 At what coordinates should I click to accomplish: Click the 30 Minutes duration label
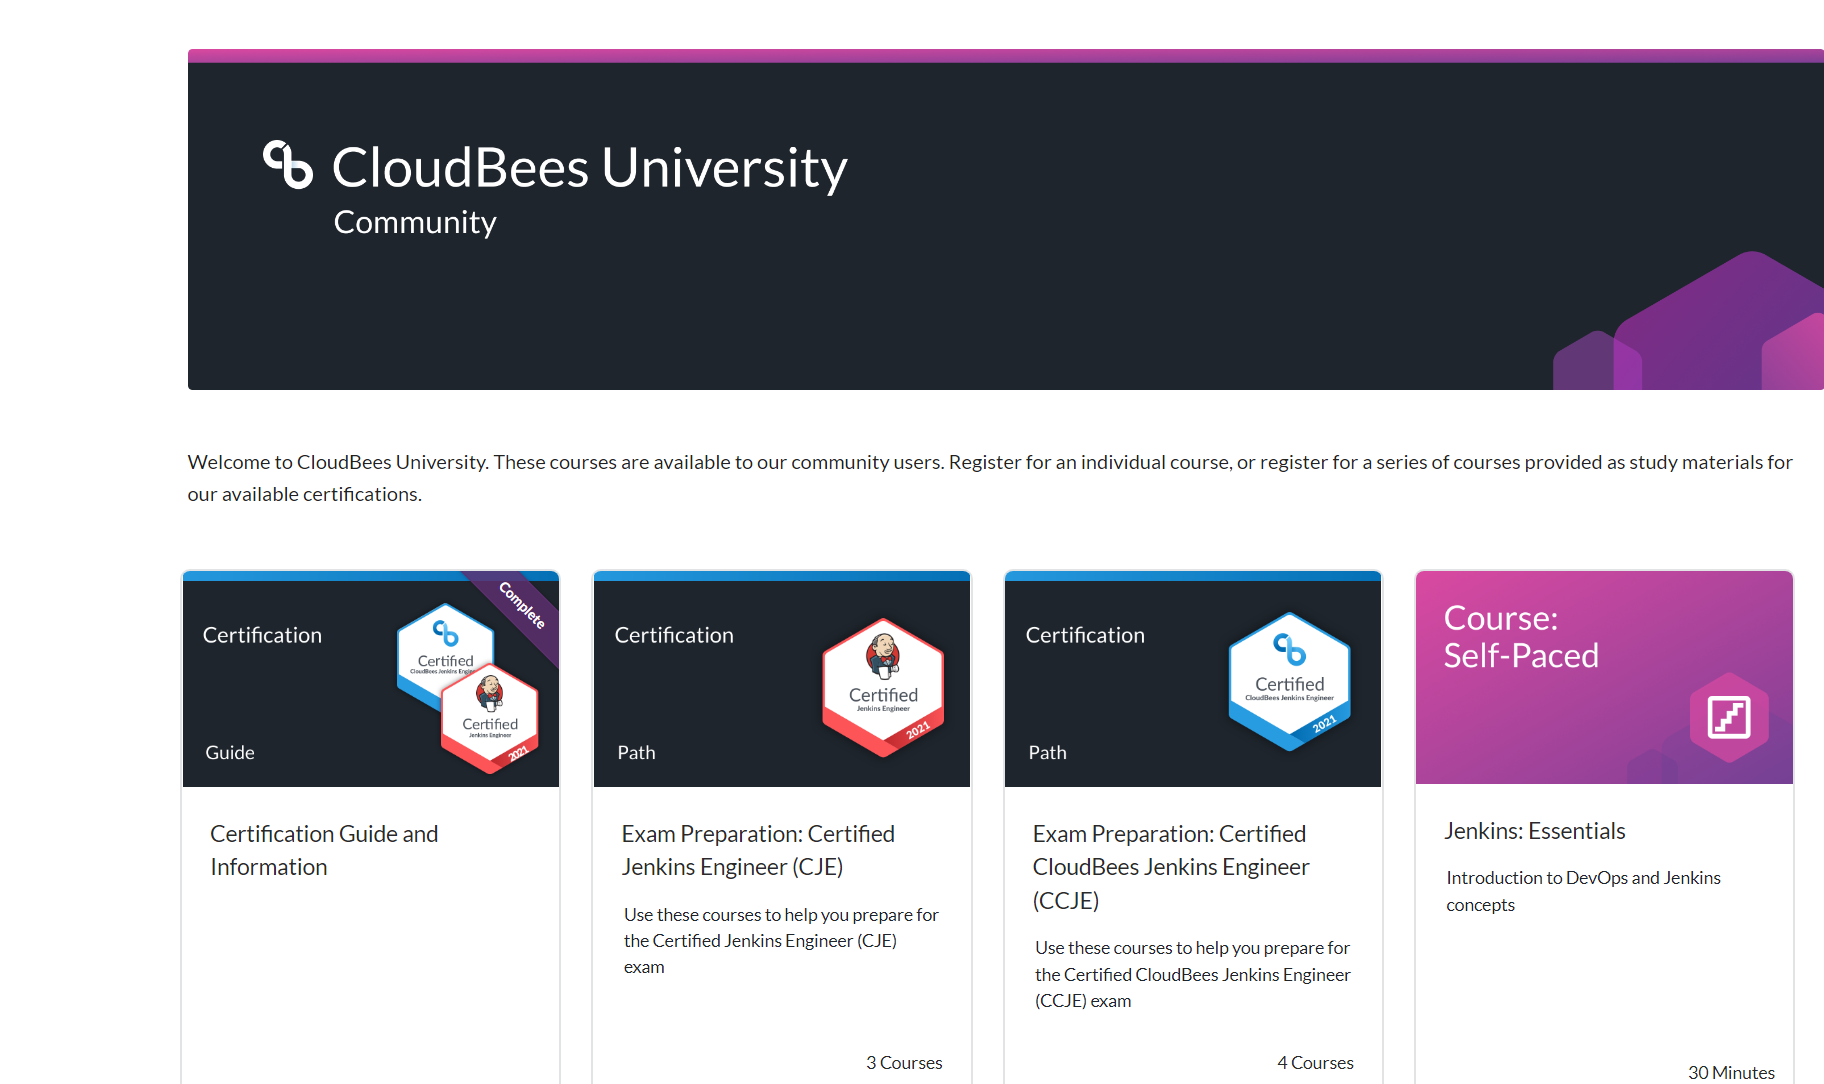1731,1072
